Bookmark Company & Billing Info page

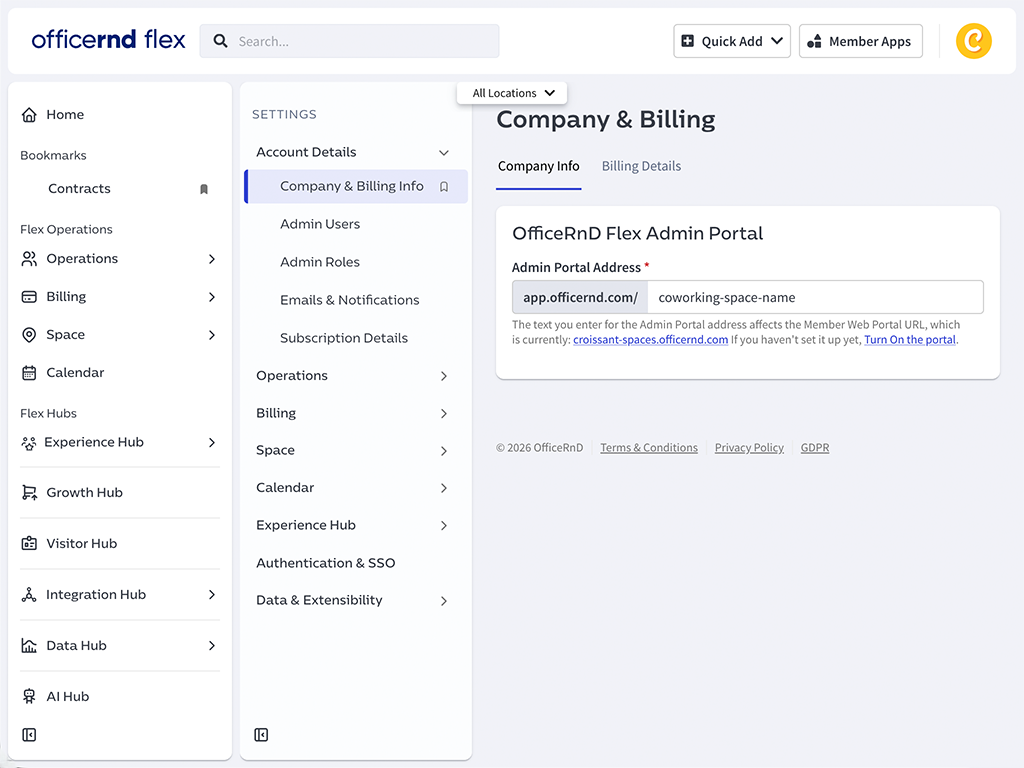444,187
